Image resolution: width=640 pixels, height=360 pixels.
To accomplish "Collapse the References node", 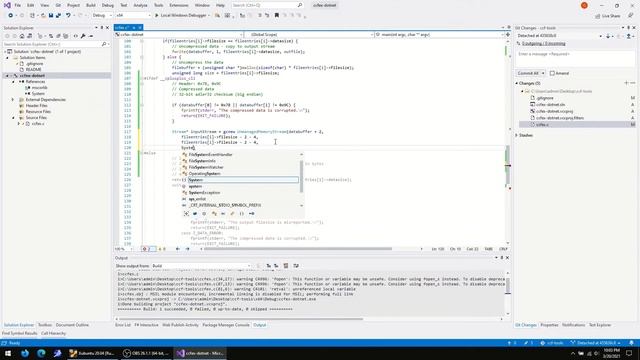I will click(13, 82).
